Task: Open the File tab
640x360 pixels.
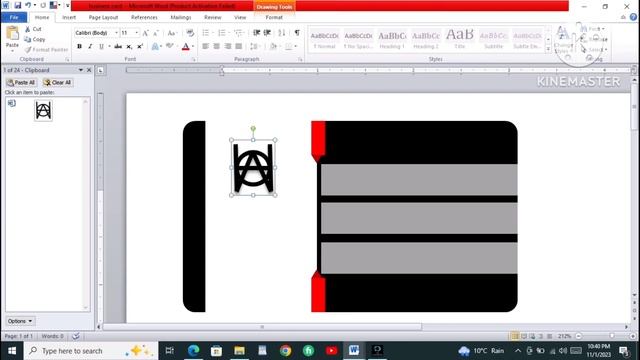Action: click(x=14, y=17)
